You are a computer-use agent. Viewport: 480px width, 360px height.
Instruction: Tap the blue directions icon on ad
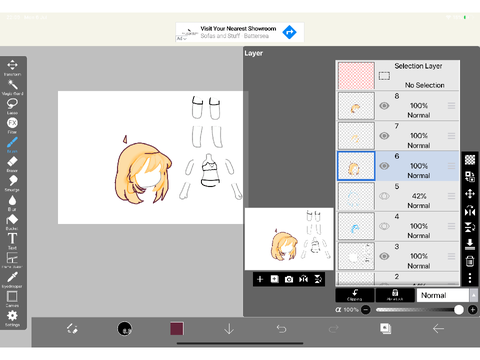289,32
